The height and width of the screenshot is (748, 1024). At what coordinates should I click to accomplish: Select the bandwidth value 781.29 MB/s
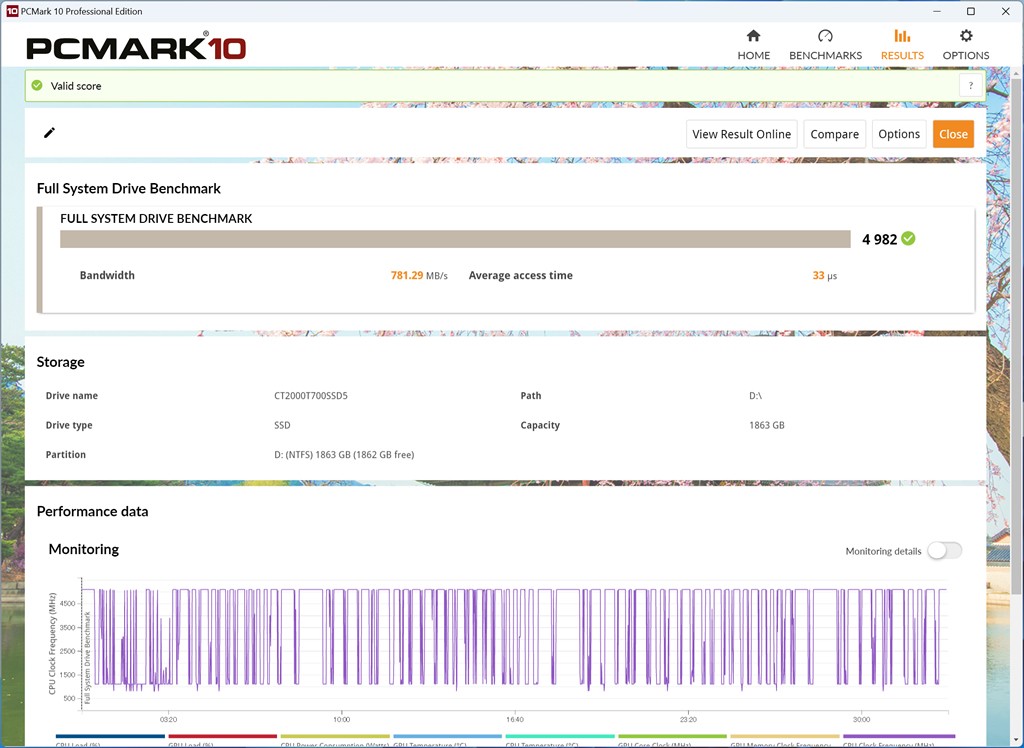tap(419, 276)
